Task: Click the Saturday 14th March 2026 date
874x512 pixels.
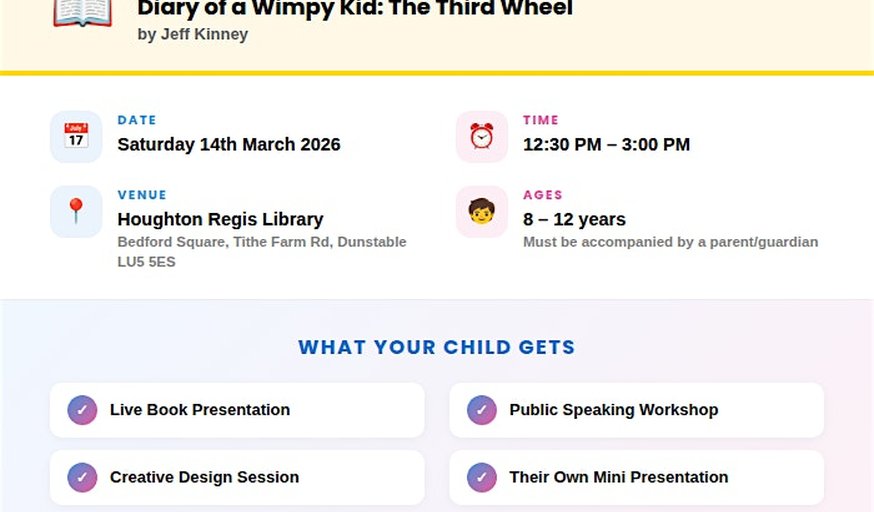Action: tap(229, 144)
